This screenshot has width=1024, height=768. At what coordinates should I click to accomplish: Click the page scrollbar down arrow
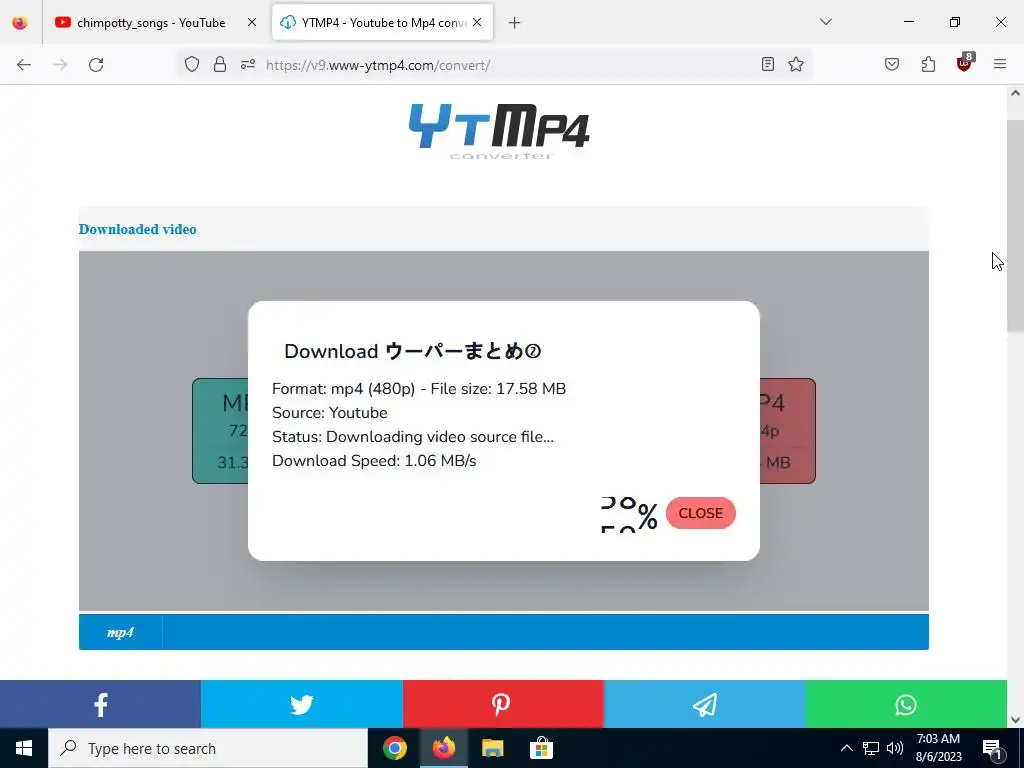(1016, 720)
